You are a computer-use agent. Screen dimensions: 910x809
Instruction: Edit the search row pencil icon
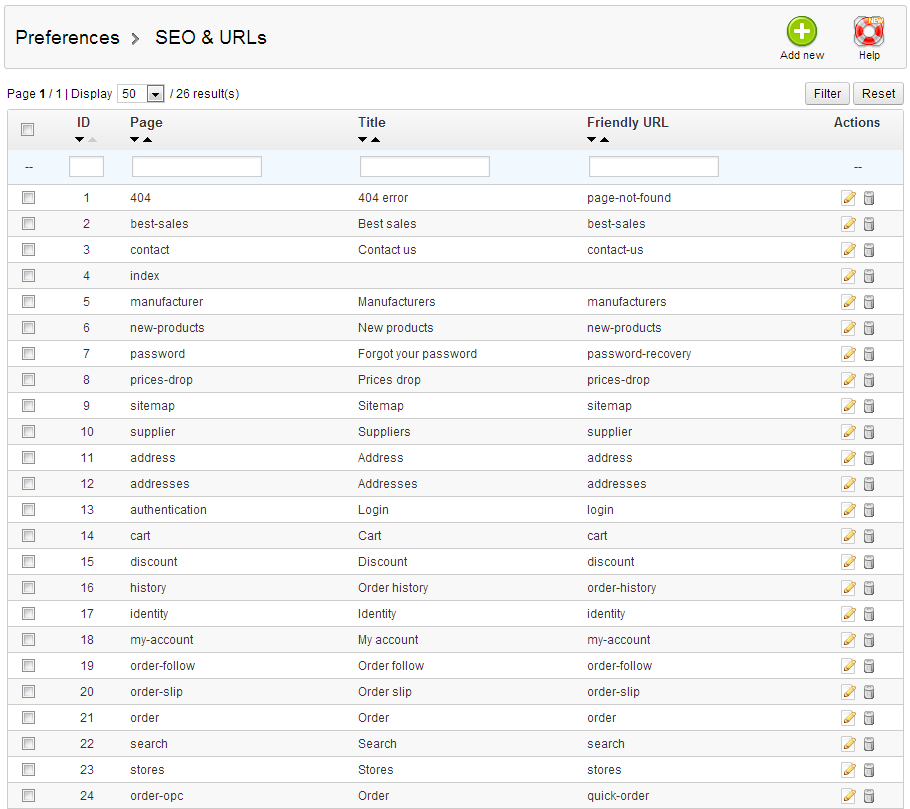pyautogui.click(x=849, y=744)
